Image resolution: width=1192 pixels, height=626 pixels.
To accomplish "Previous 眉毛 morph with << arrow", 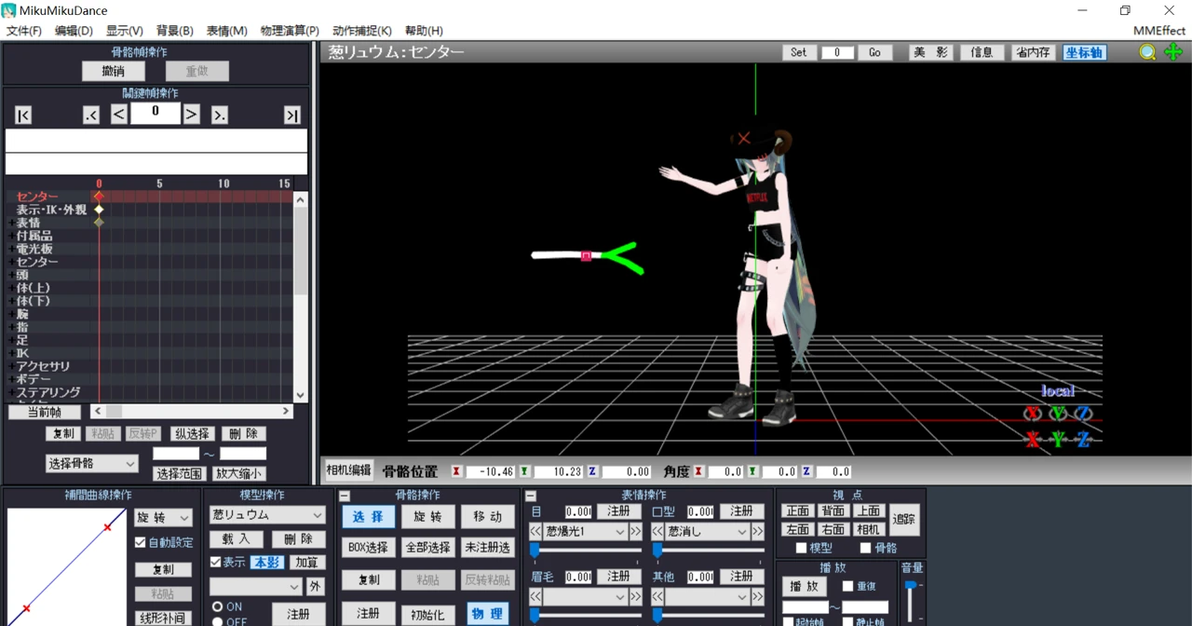I will click(x=535, y=596).
